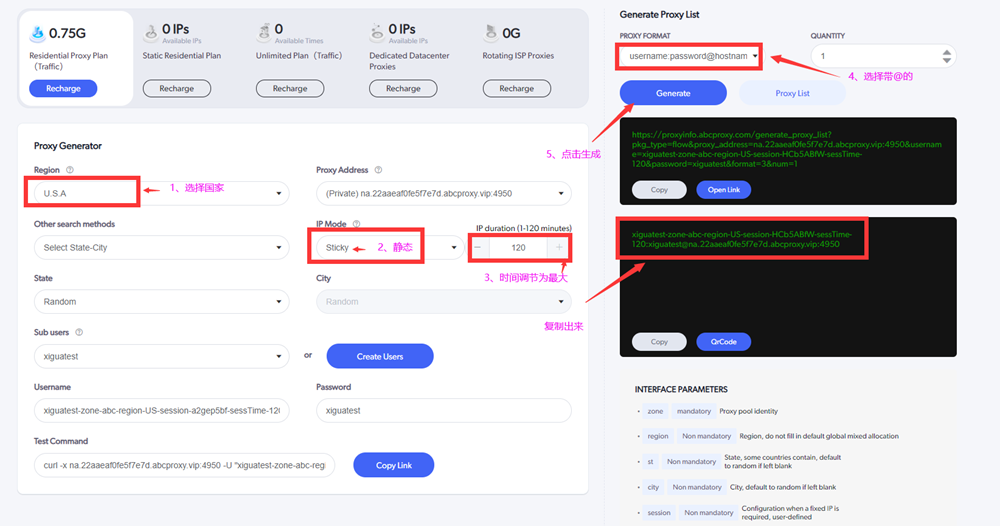Increase IP duration with the plus button
This screenshot has height=526, width=1000.
click(559, 247)
